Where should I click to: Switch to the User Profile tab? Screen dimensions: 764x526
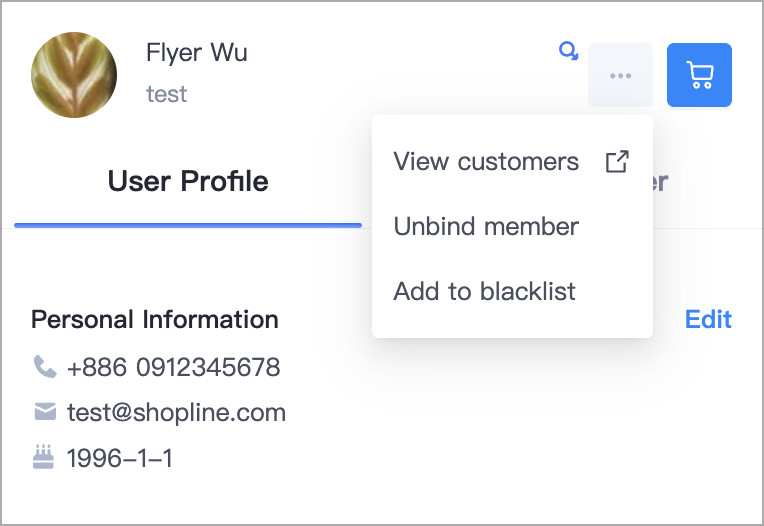(x=188, y=181)
